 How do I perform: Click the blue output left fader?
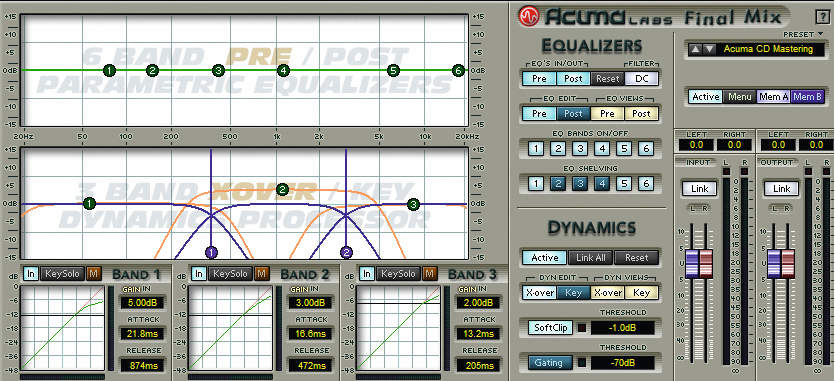[x=774, y=263]
